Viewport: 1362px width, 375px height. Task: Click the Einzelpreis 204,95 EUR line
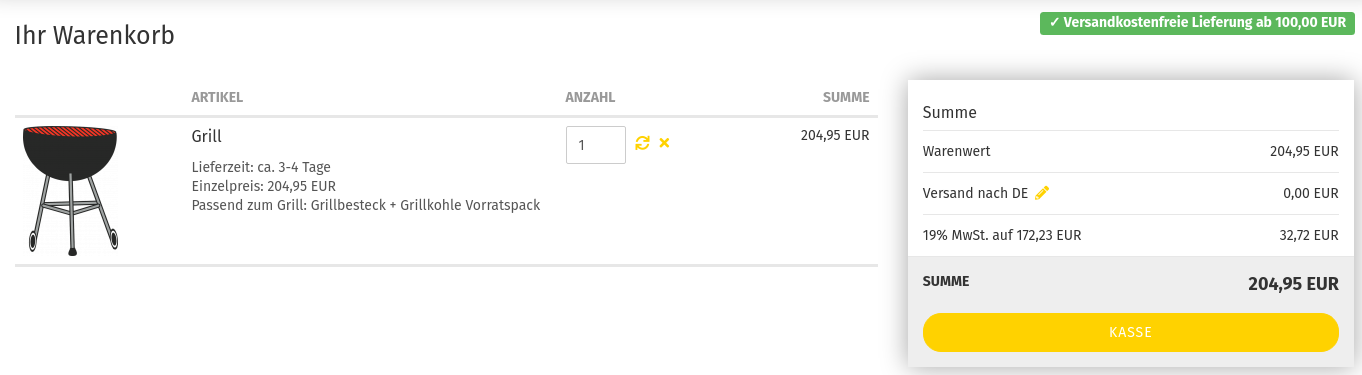coord(263,186)
